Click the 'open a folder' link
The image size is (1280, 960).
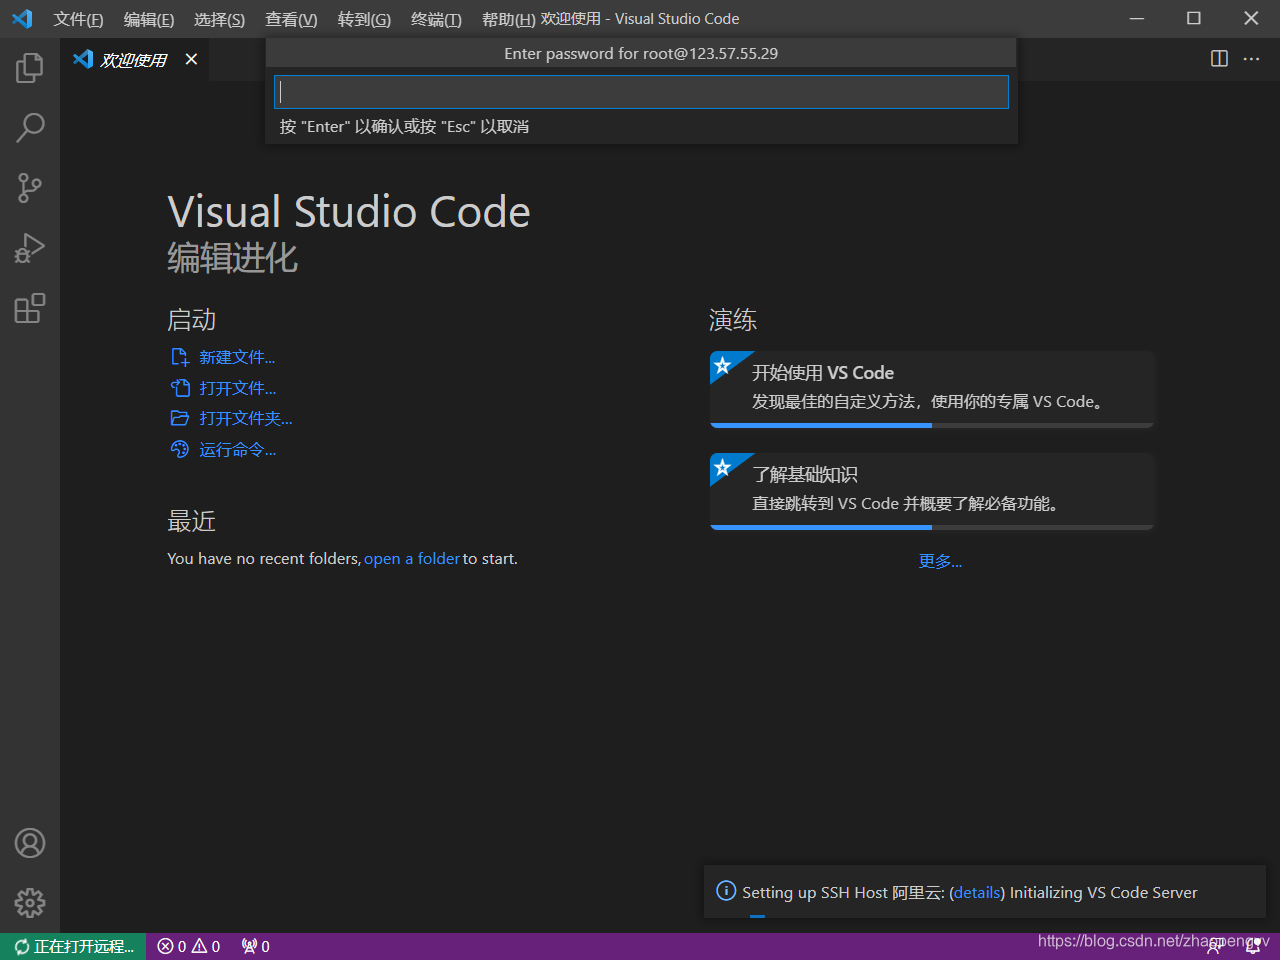point(412,558)
